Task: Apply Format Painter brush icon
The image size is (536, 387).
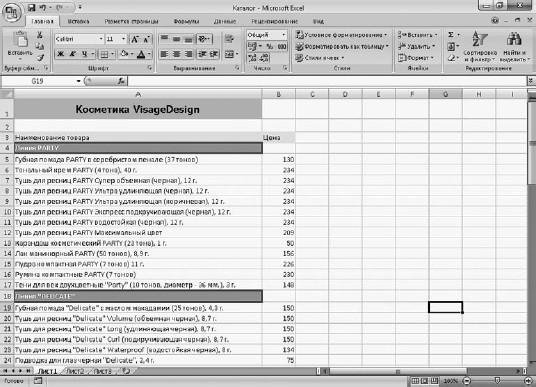Action: (40, 57)
